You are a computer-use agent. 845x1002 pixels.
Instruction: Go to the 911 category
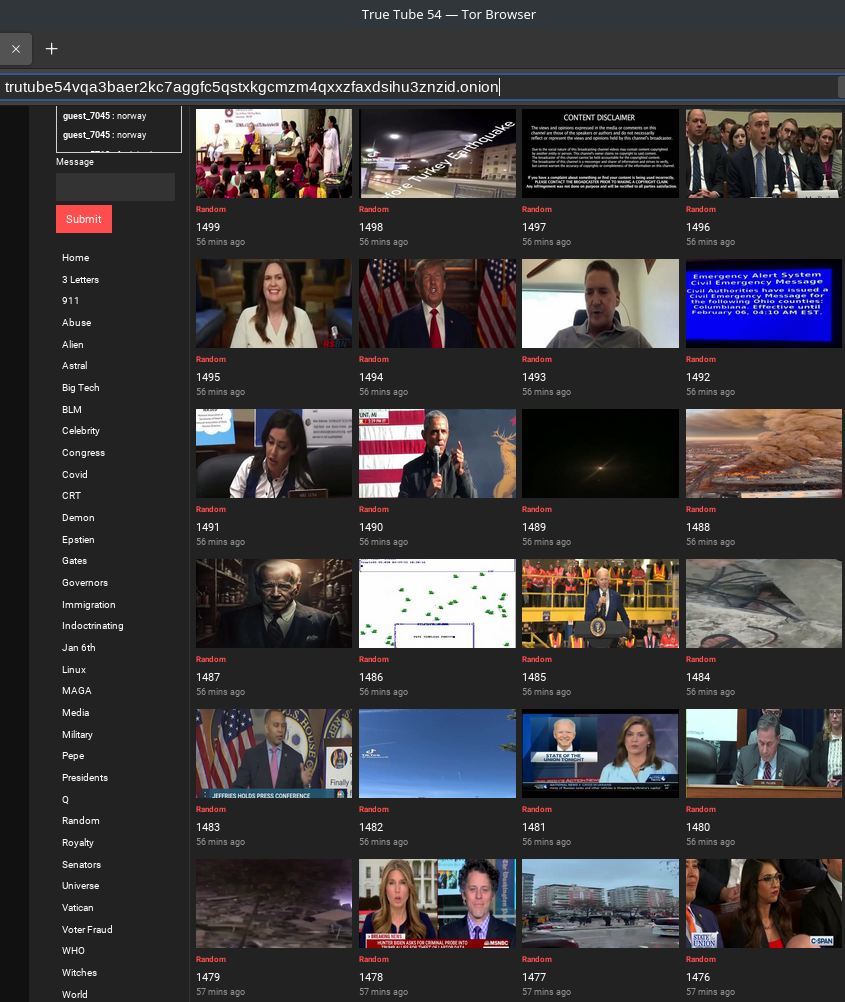(70, 300)
